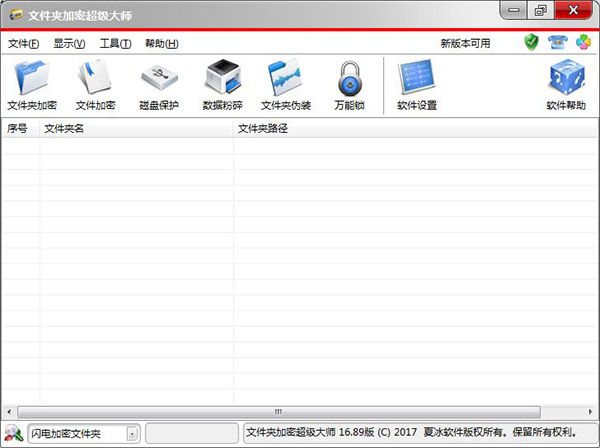Open the 文件夹加密 folder encryption tool
Image resolution: width=600 pixels, height=448 pixels.
pyautogui.click(x=32, y=85)
